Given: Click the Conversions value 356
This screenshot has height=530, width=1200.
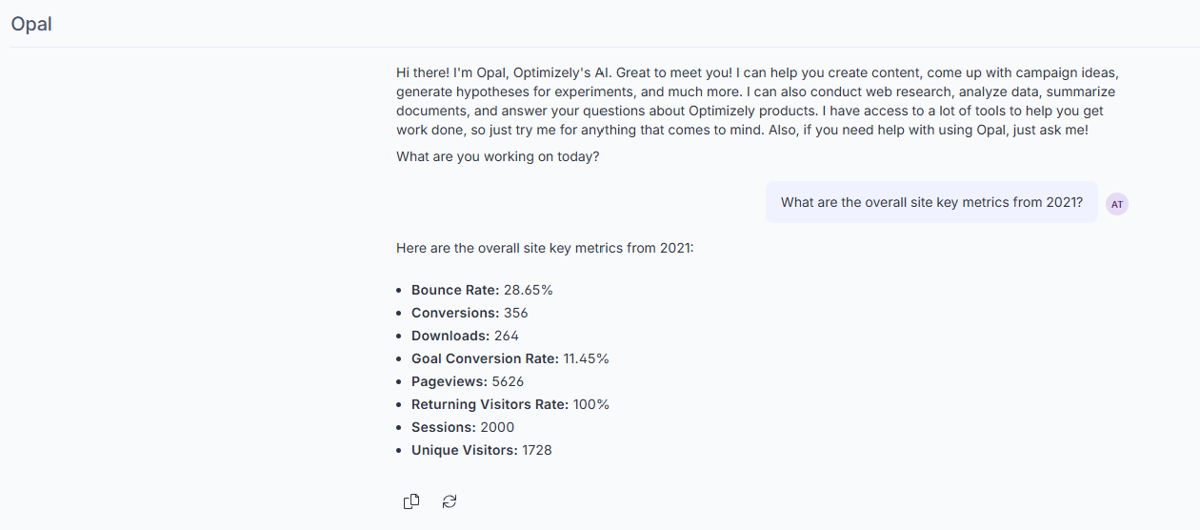Looking at the screenshot, I should coord(516,313).
